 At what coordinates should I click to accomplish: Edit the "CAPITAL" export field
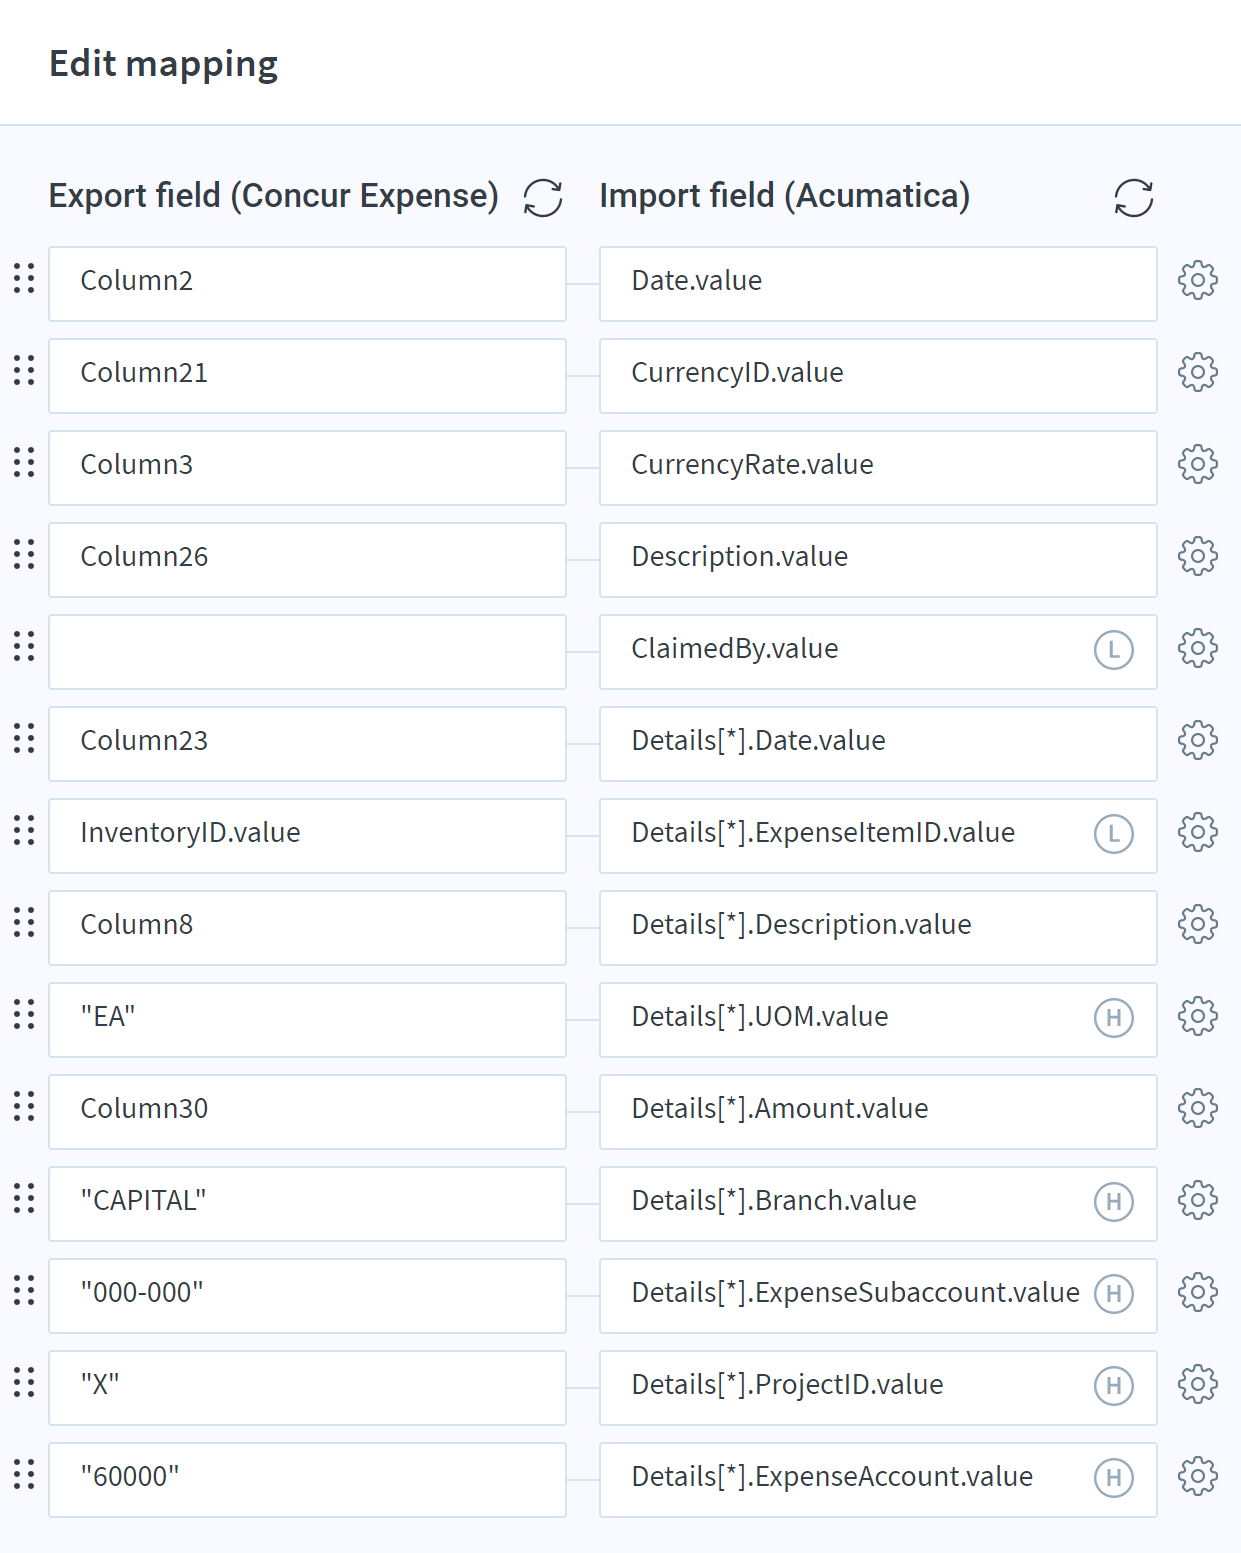pos(307,1204)
